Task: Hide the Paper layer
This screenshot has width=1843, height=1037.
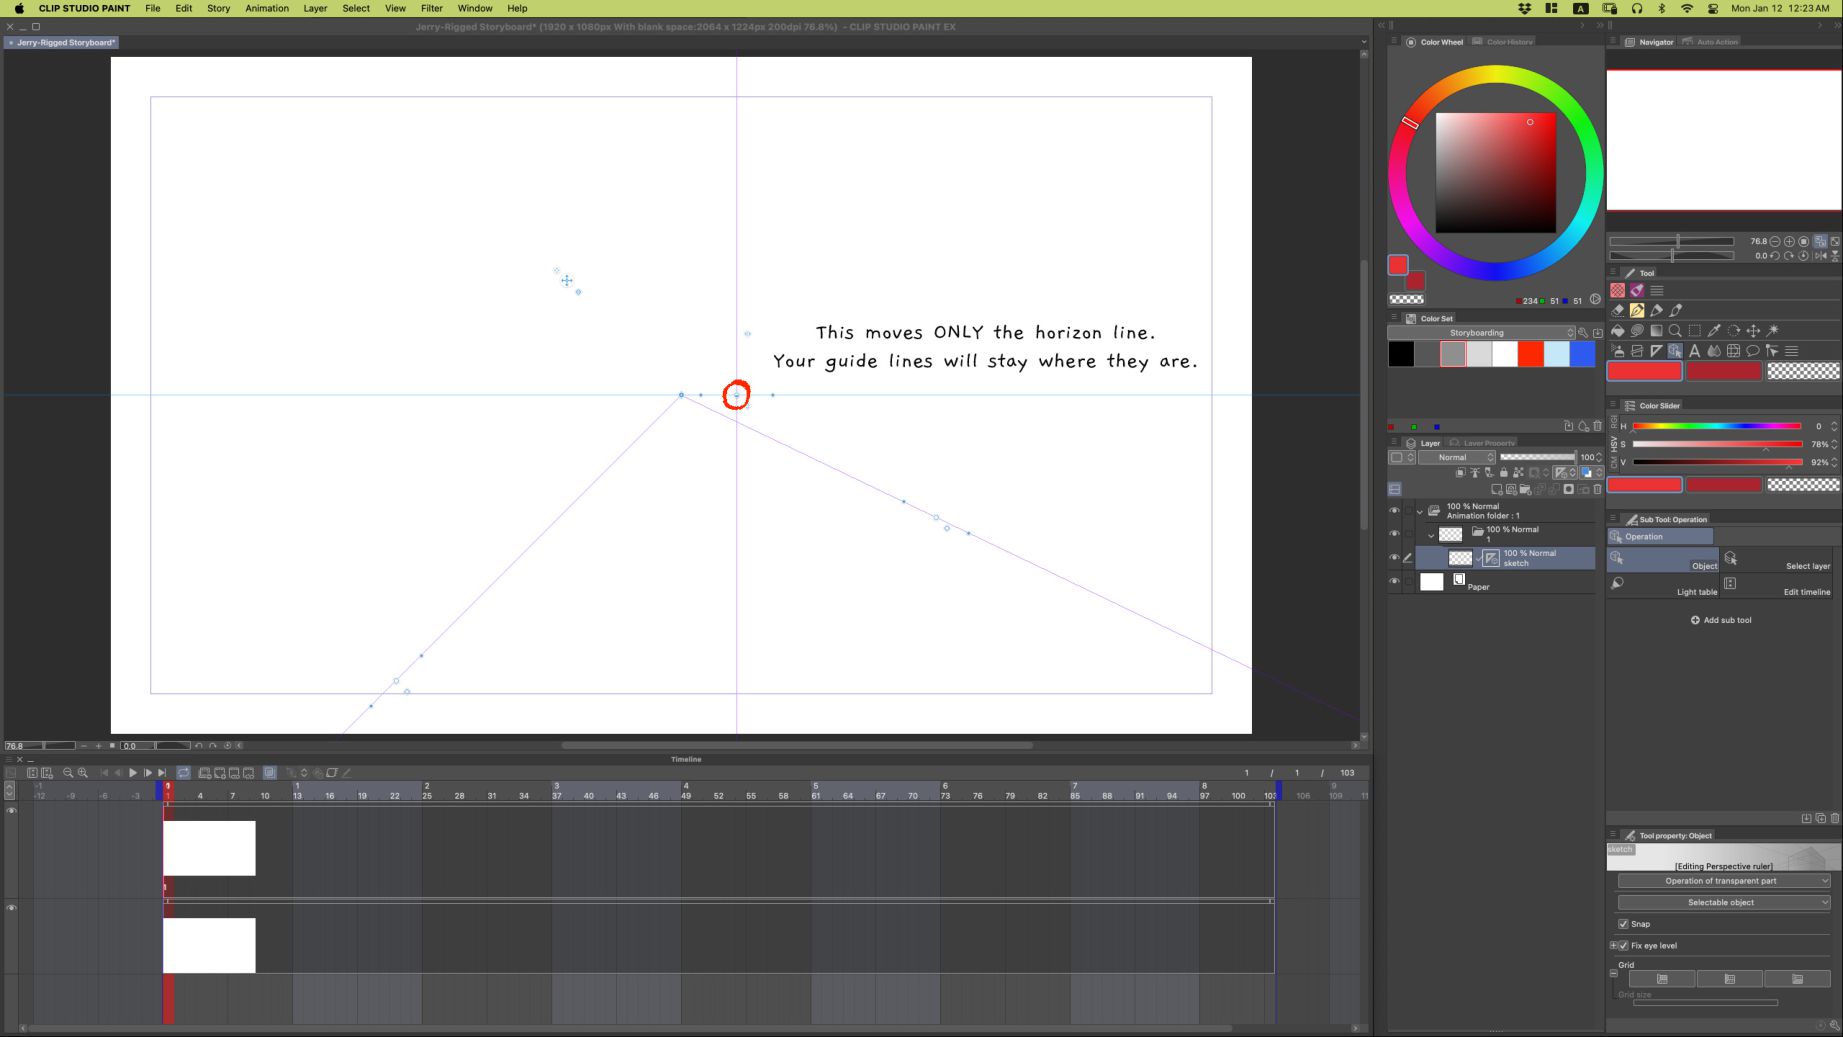Action: [1394, 581]
